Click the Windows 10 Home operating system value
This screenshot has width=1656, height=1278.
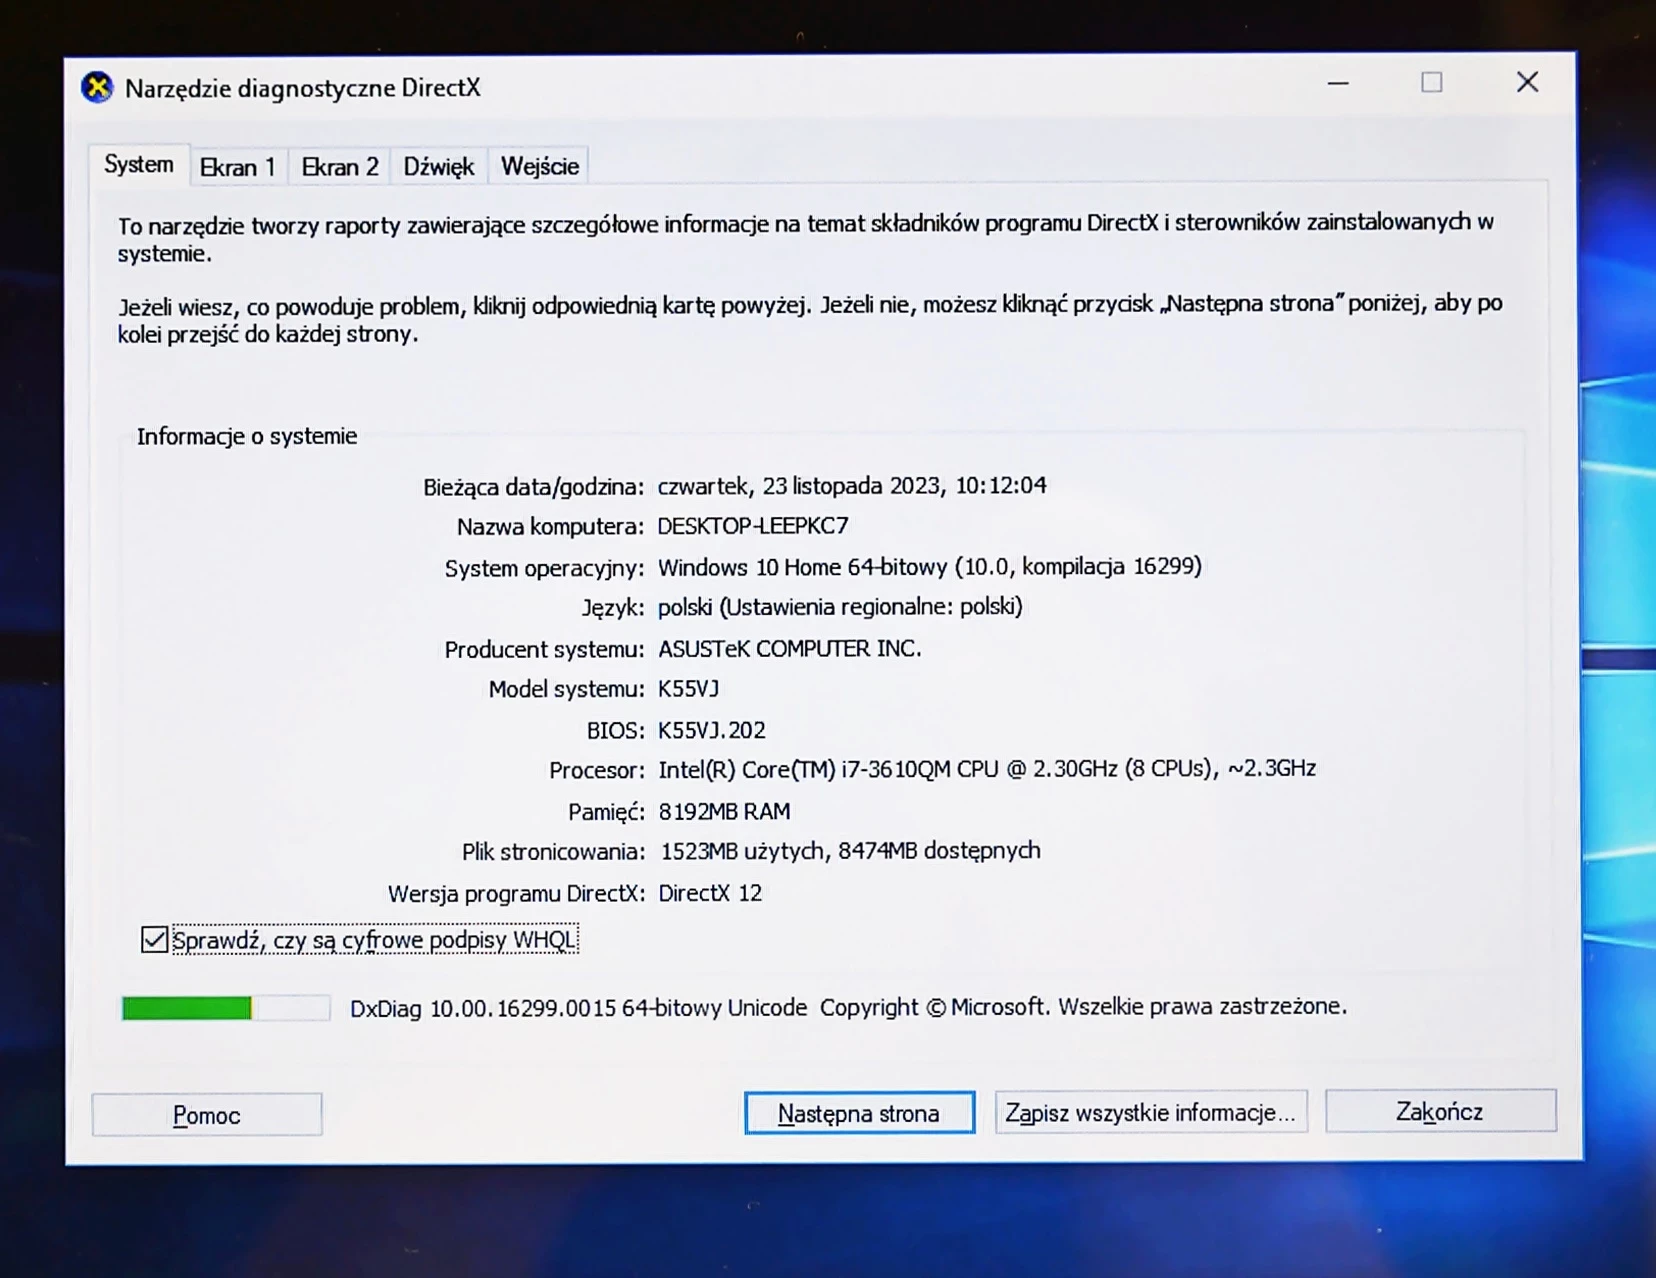point(929,567)
